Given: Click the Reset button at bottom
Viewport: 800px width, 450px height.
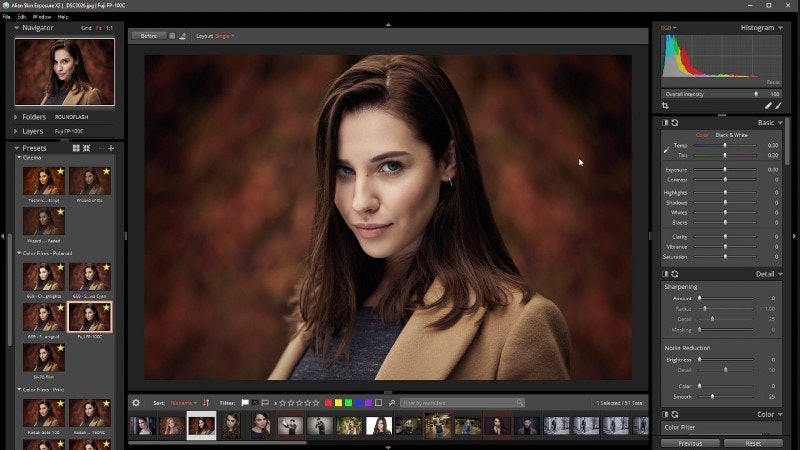Looking at the screenshot, I should 753,443.
